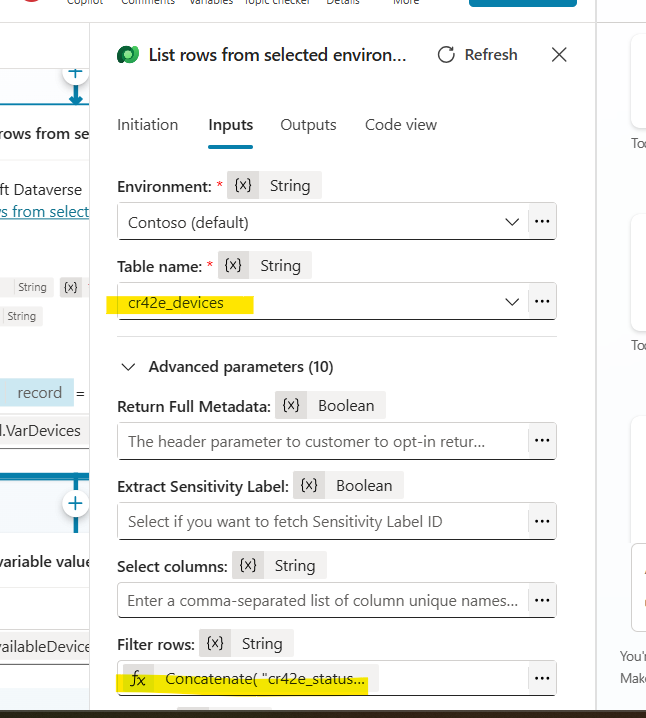Click the Dataverse connector icon in panel header
The width and height of the screenshot is (646, 718).
click(128, 55)
